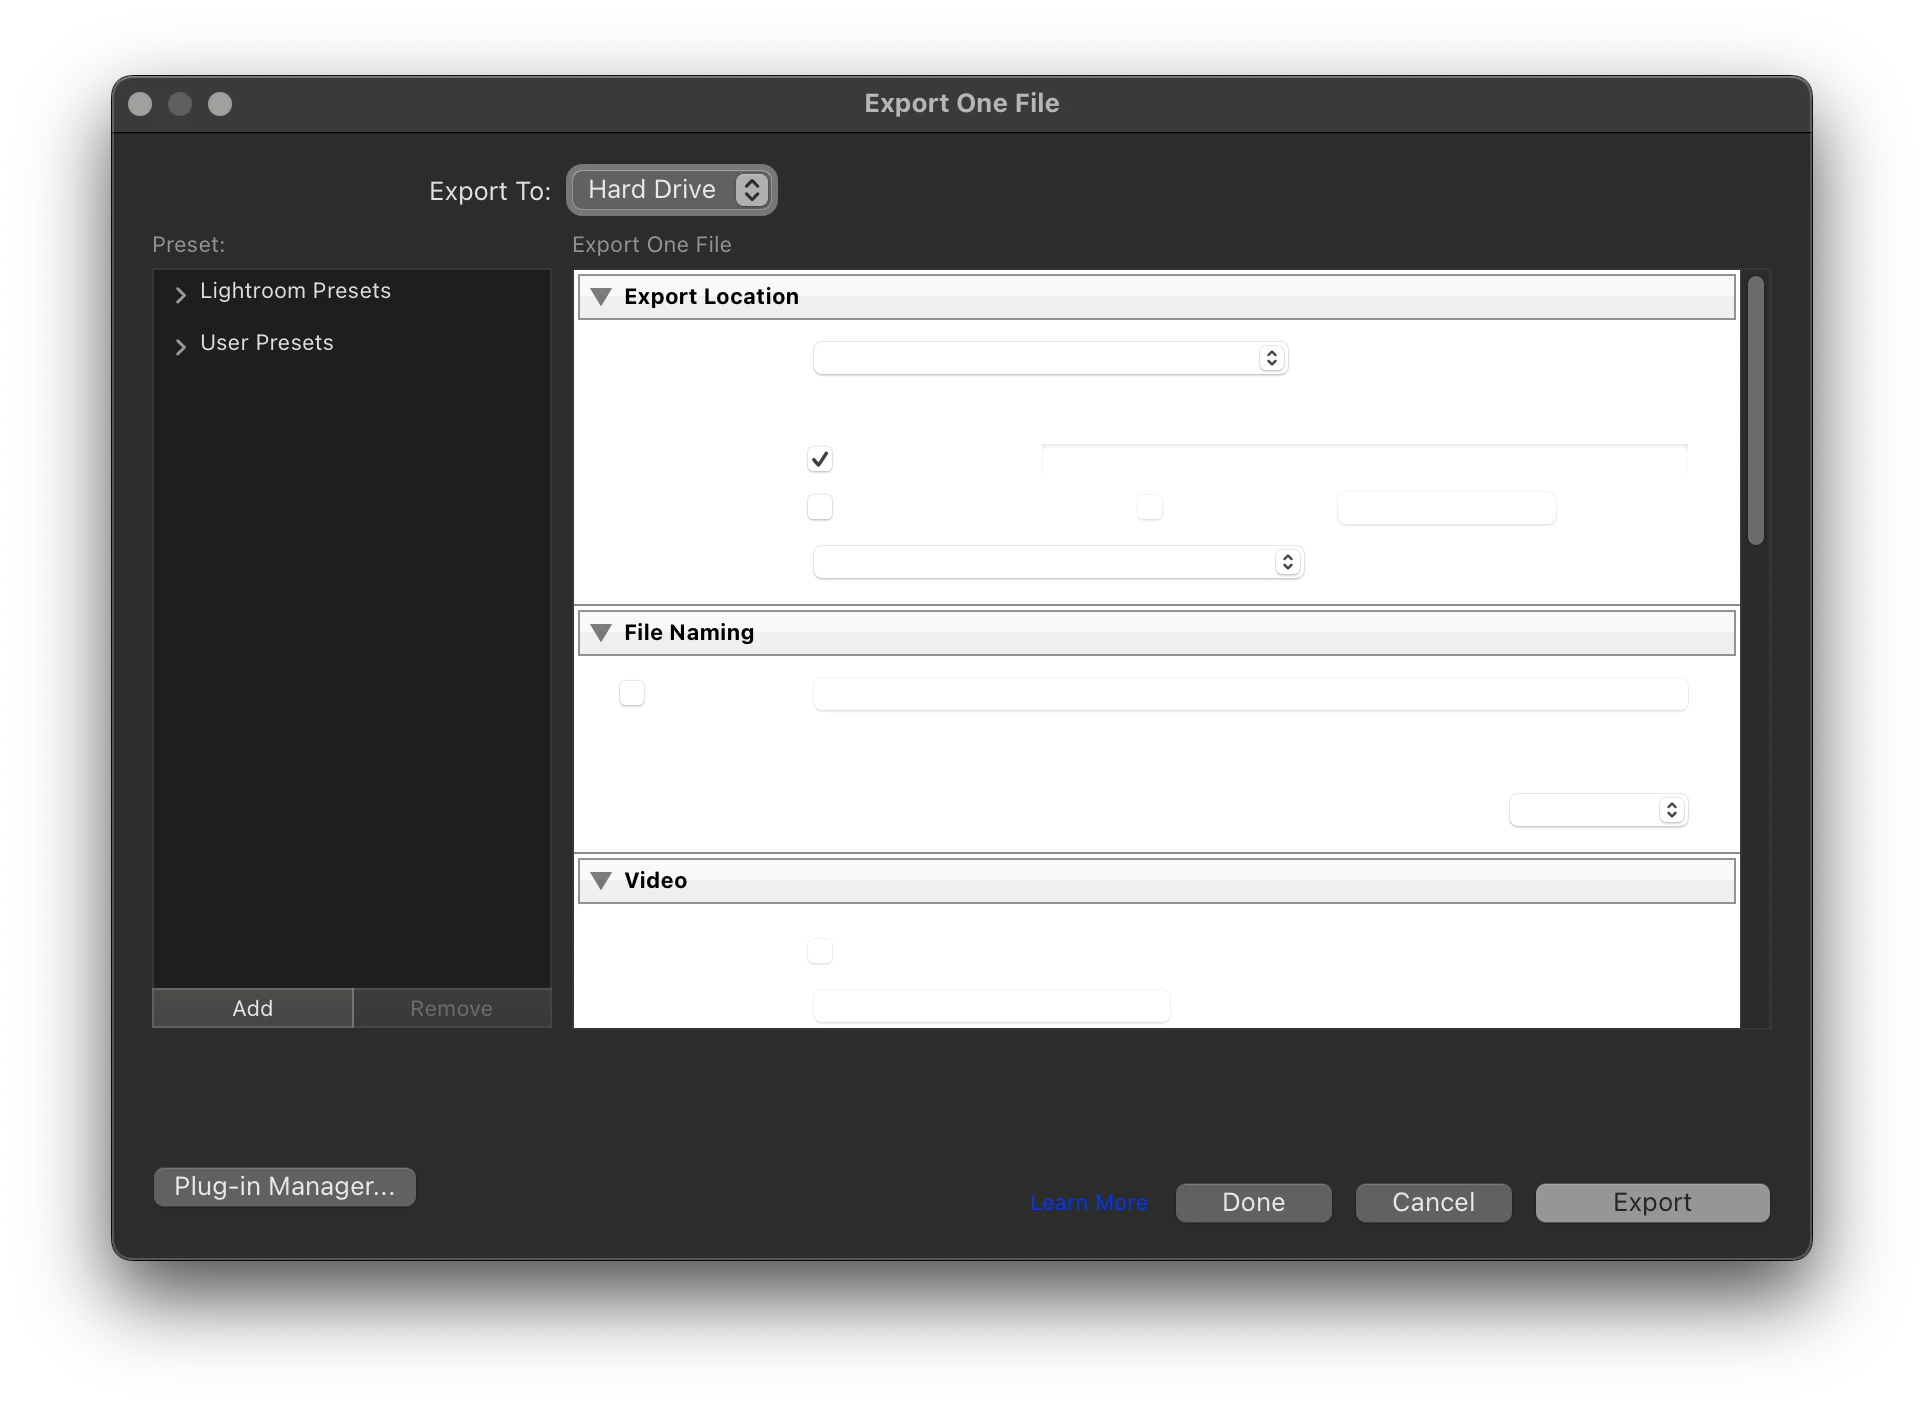Collapse the Video section triangle

[601, 881]
